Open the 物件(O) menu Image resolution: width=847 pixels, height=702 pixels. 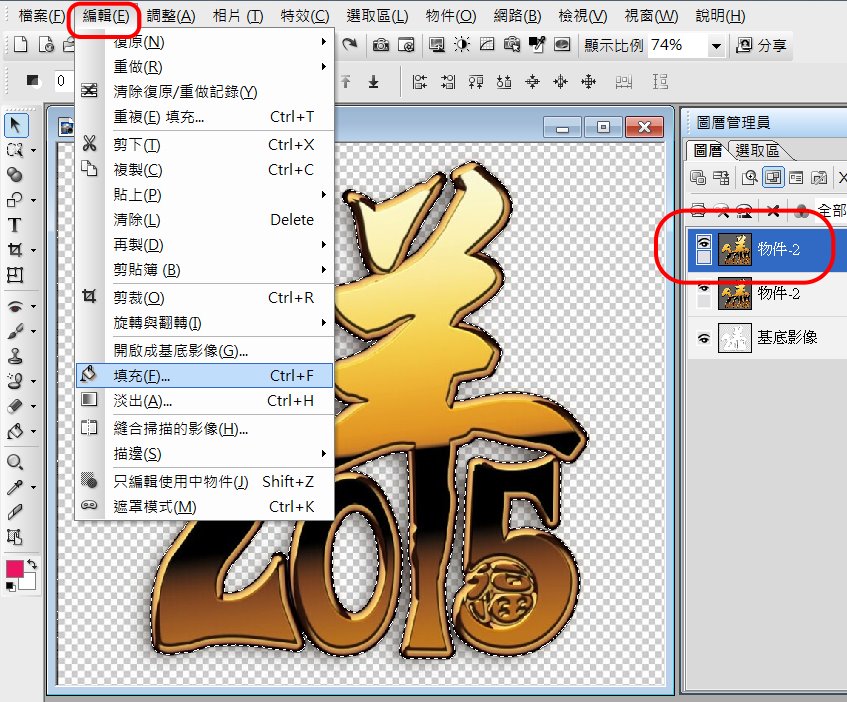click(x=451, y=16)
